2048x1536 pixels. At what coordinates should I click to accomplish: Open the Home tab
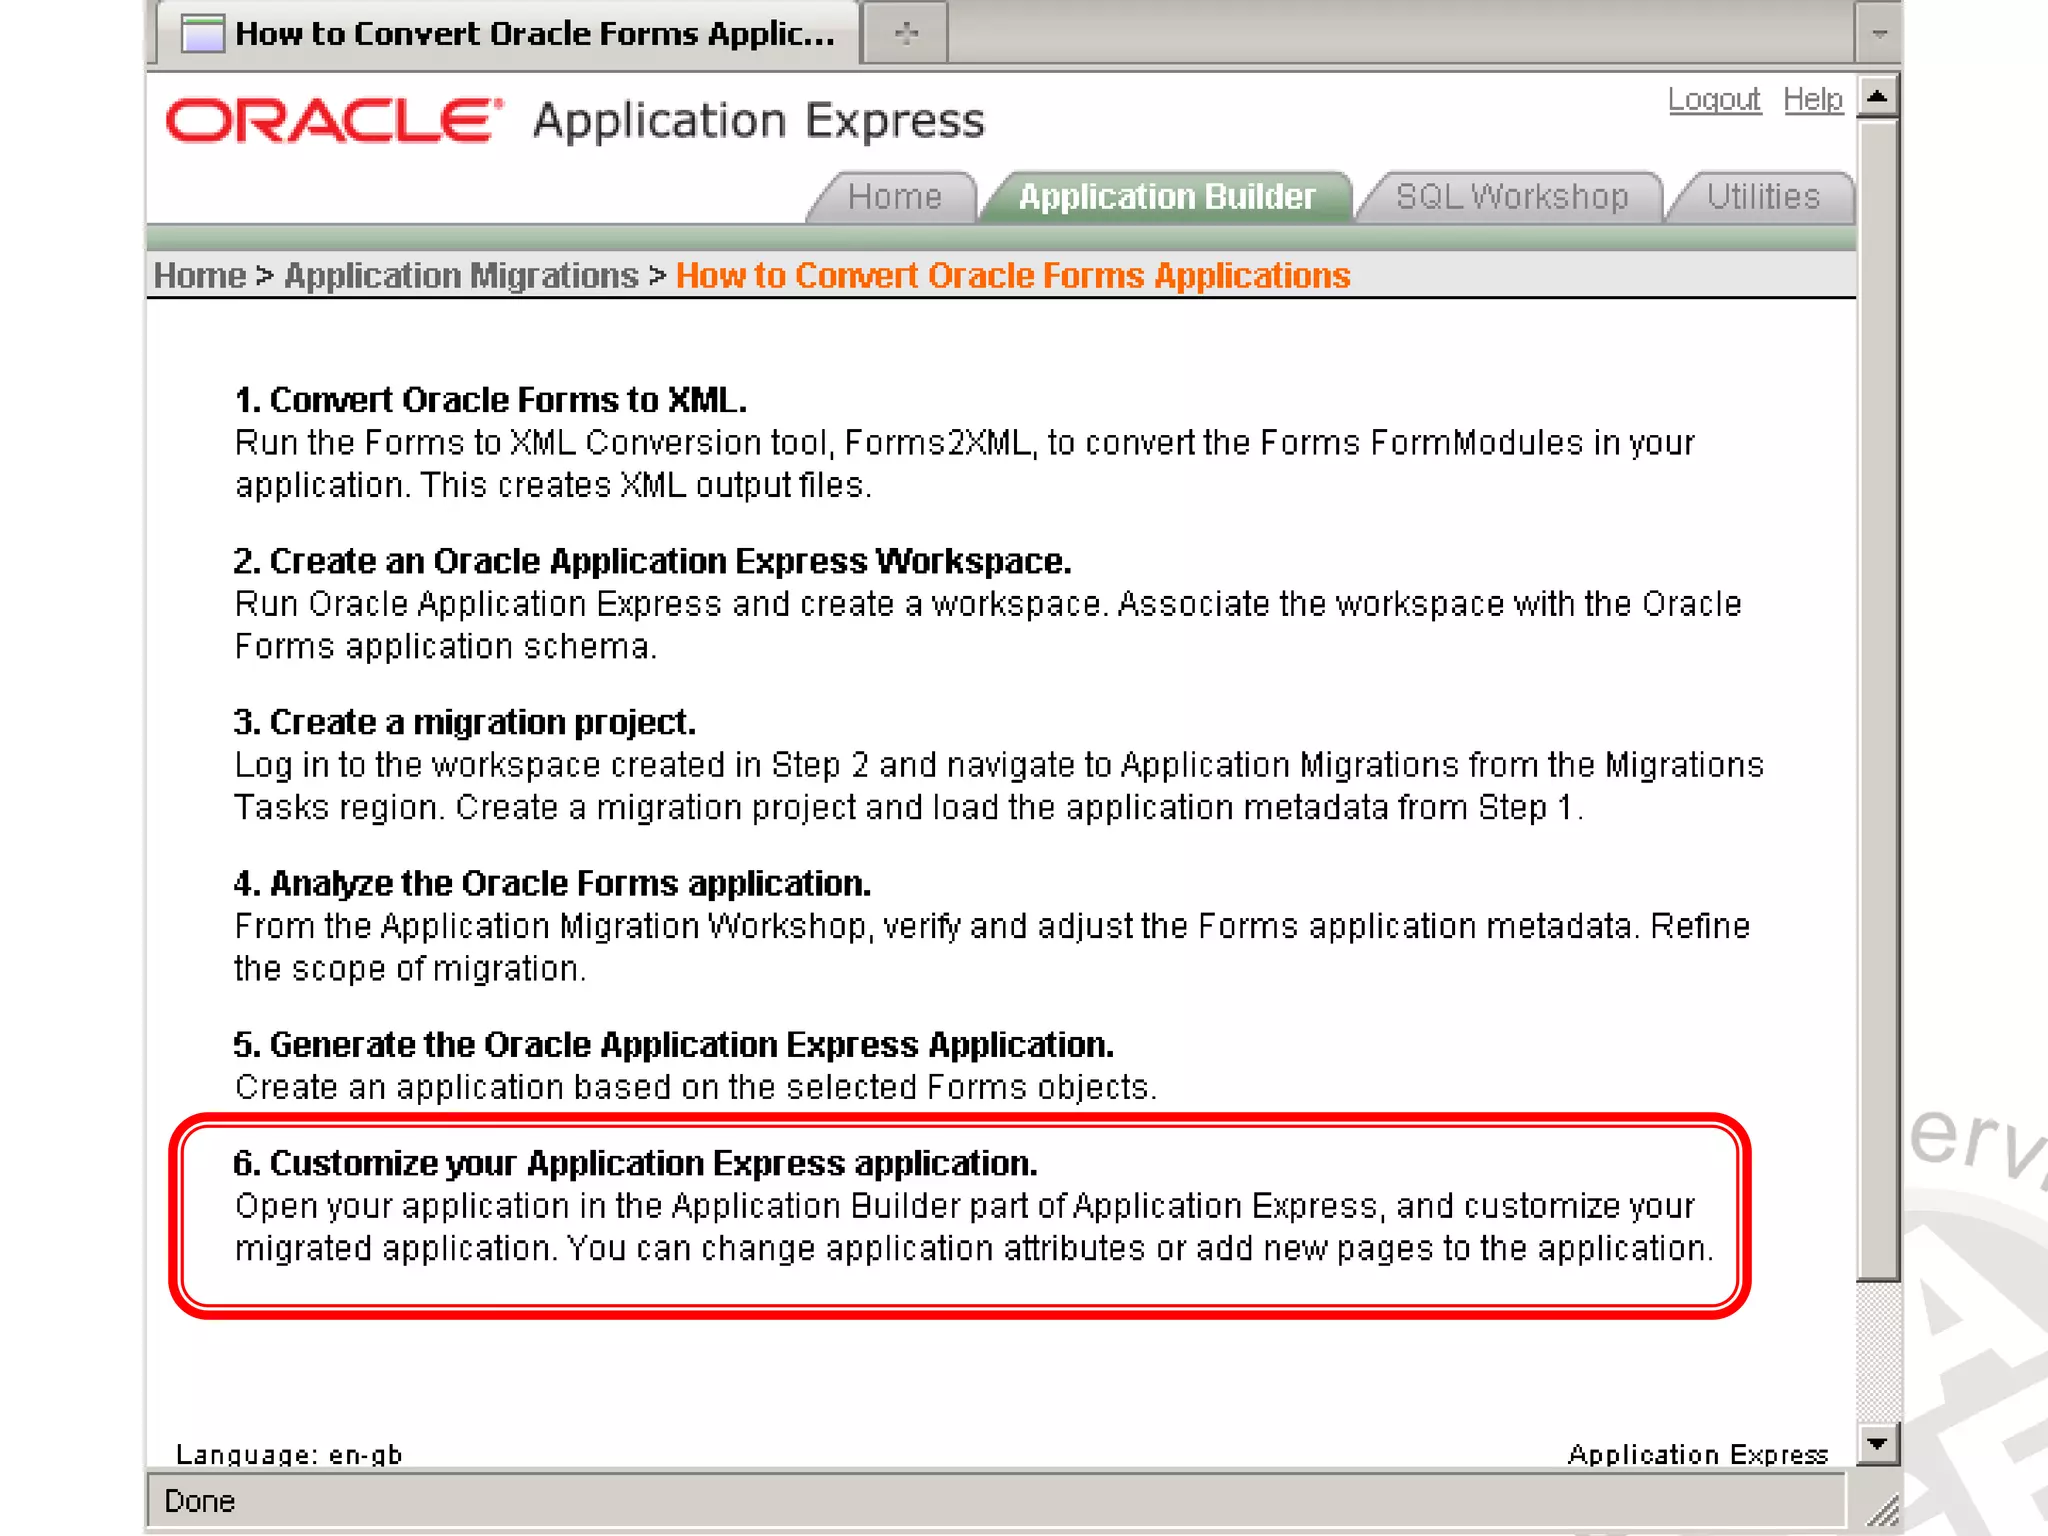click(894, 197)
